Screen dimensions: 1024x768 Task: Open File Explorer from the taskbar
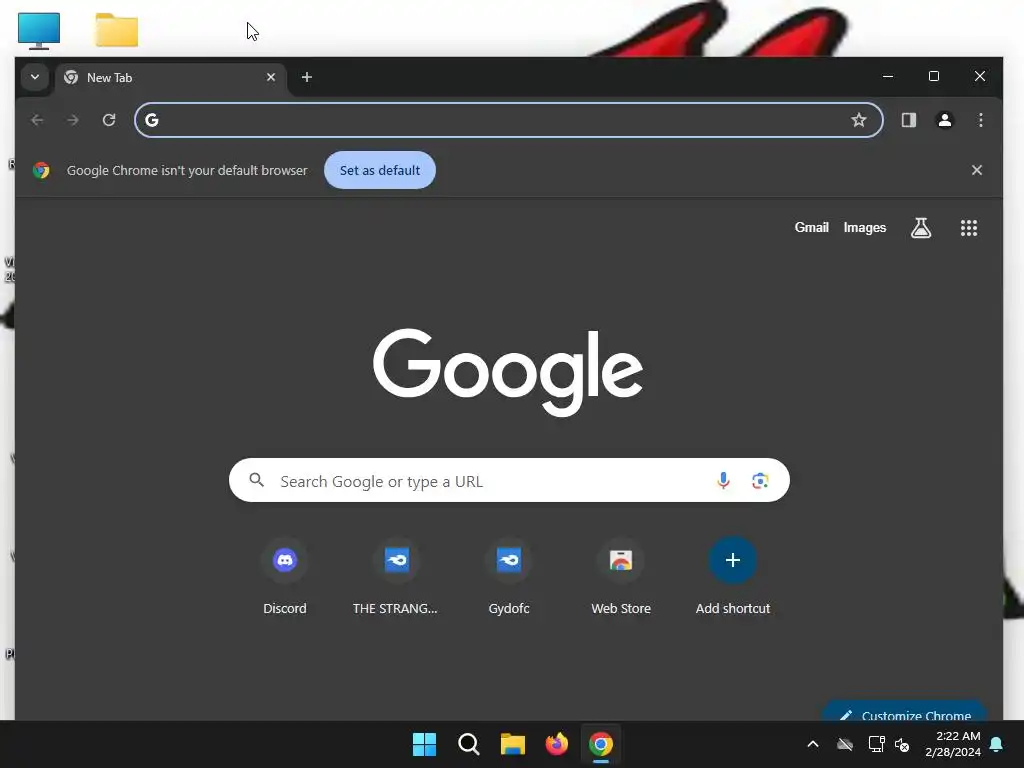pos(513,744)
